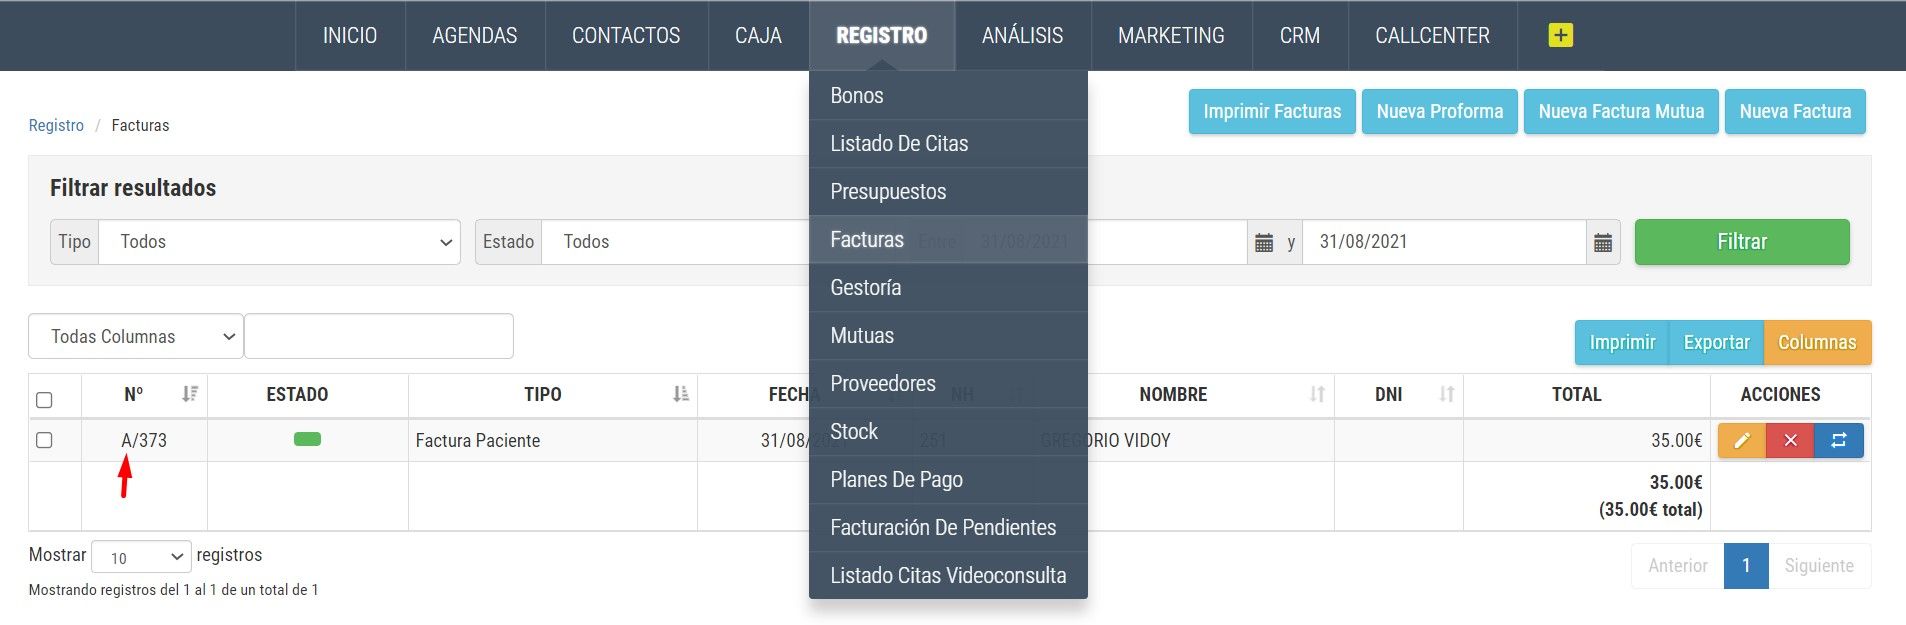Viewport: 1906px width, 625px height.
Task: Click the green status indicator for A/373
Action: pyautogui.click(x=307, y=439)
